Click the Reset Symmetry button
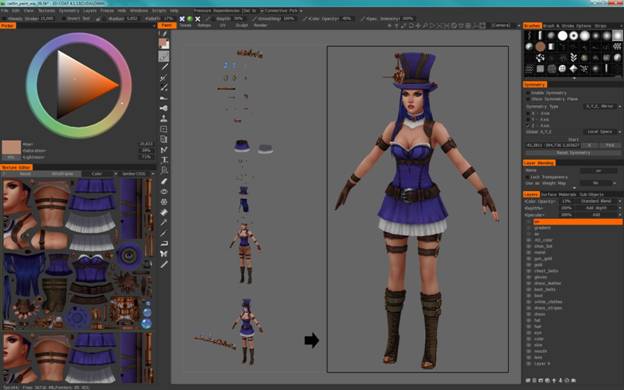 point(573,153)
